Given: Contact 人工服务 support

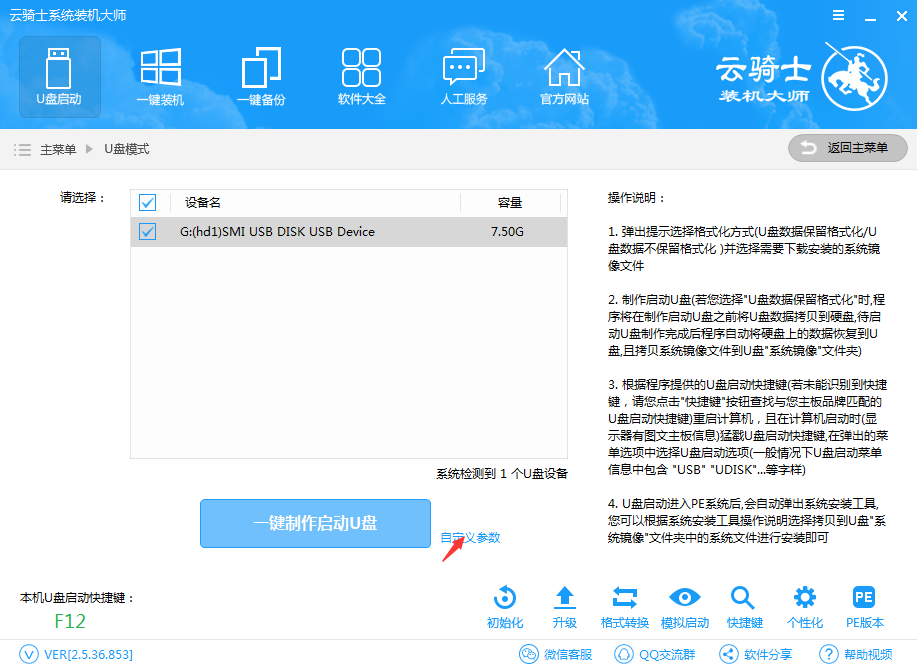Looking at the screenshot, I should pos(463,75).
